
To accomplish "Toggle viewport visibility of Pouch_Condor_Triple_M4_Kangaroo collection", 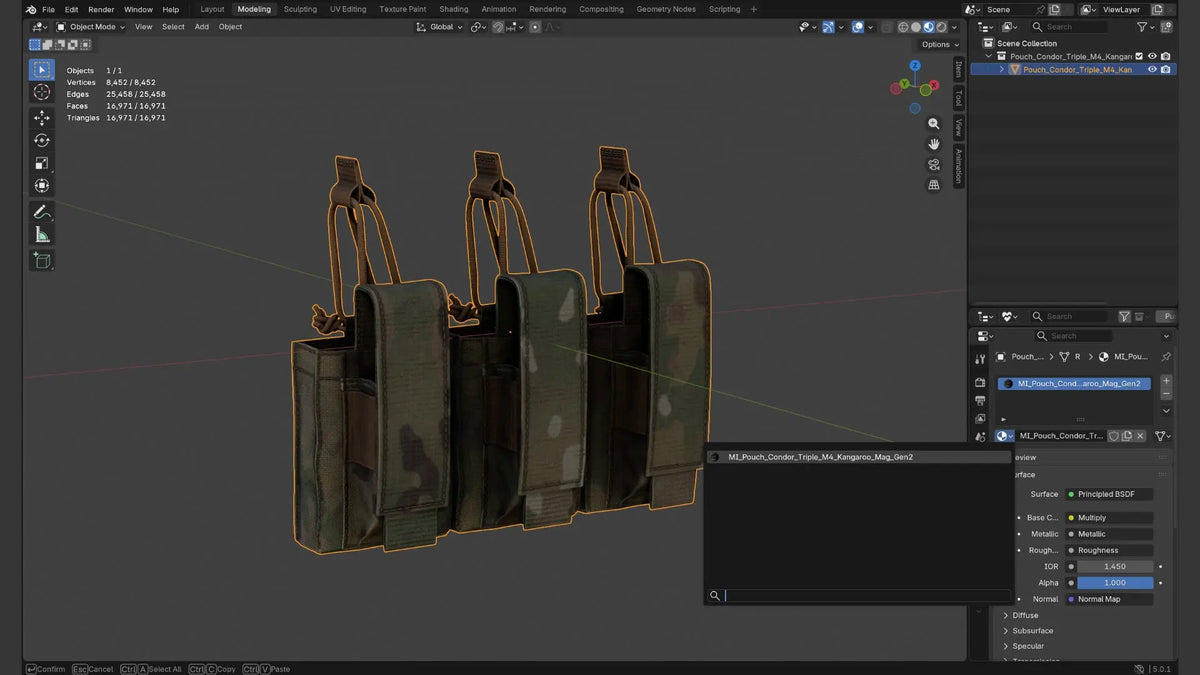I will [1152, 56].
